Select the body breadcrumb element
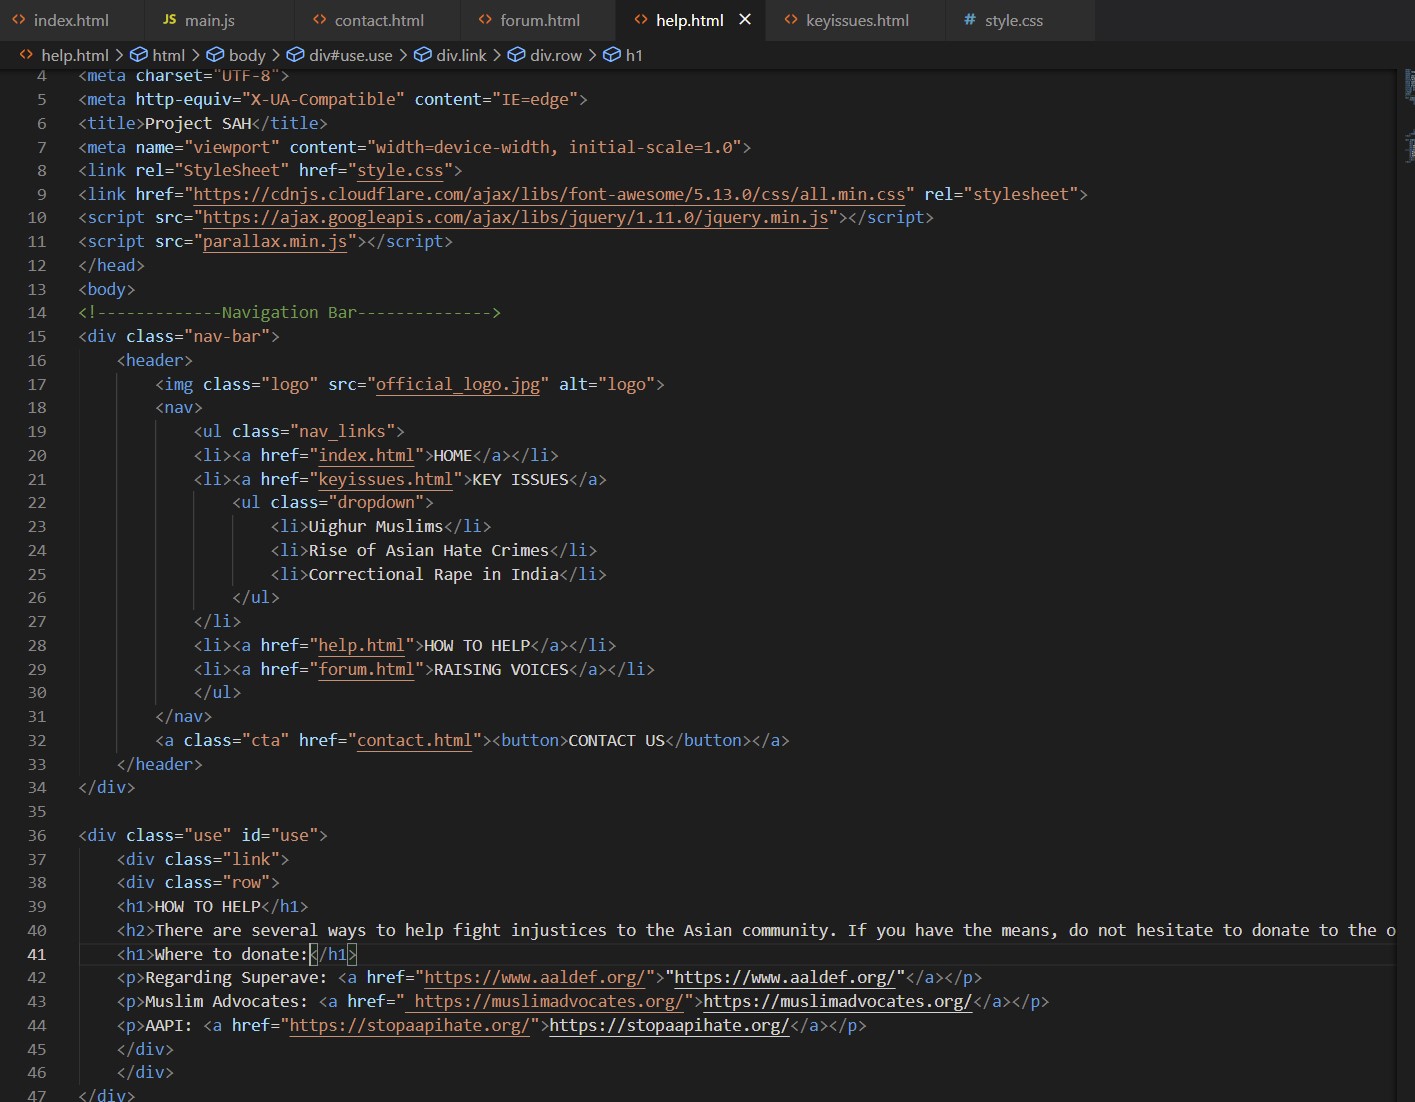This screenshot has width=1415, height=1102. [x=246, y=55]
